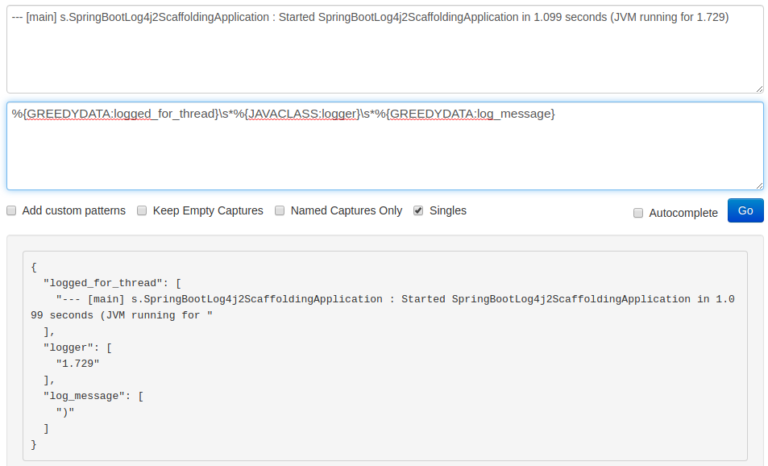Check the Named Captures Only box
Image resolution: width=768 pixels, height=466 pixels.
pos(280,211)
